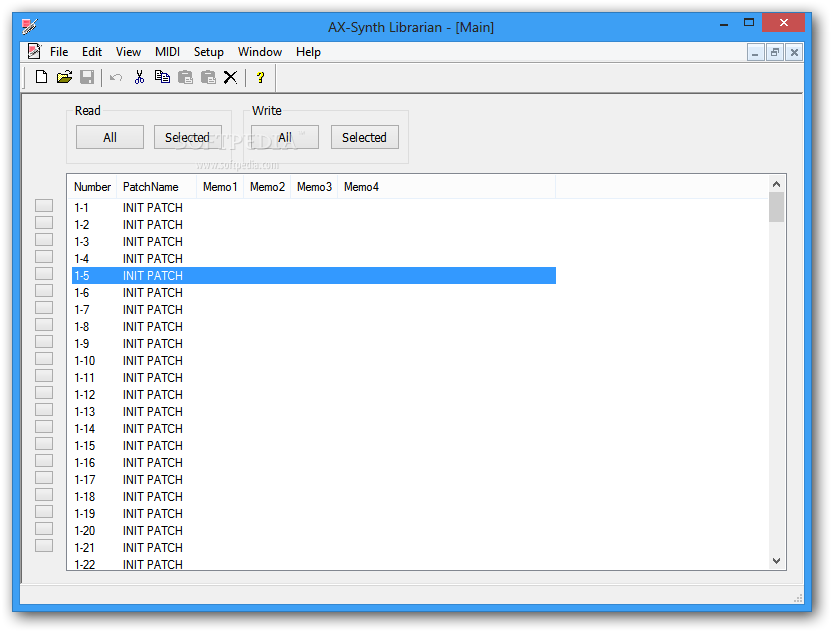Toggle the side button beside patch 1-10
Screen dimensions: 832x632
[x=44, y=358]
